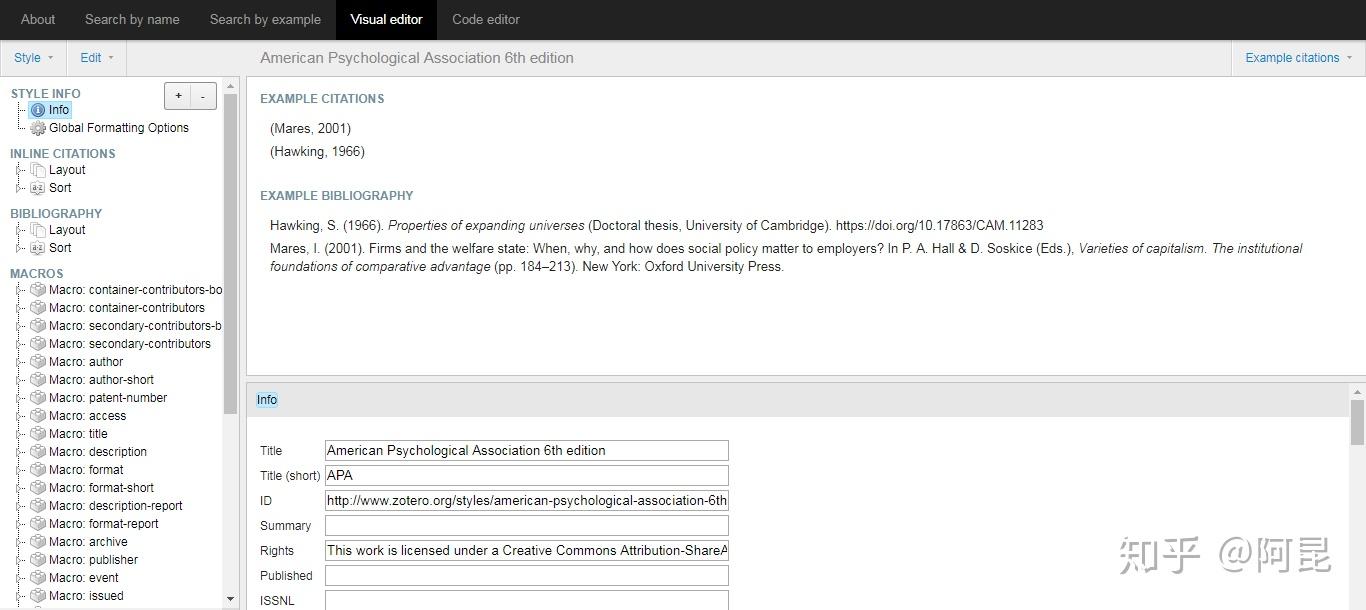
Task: Click the empty Summary input field
Action: [x=527, y=526]
